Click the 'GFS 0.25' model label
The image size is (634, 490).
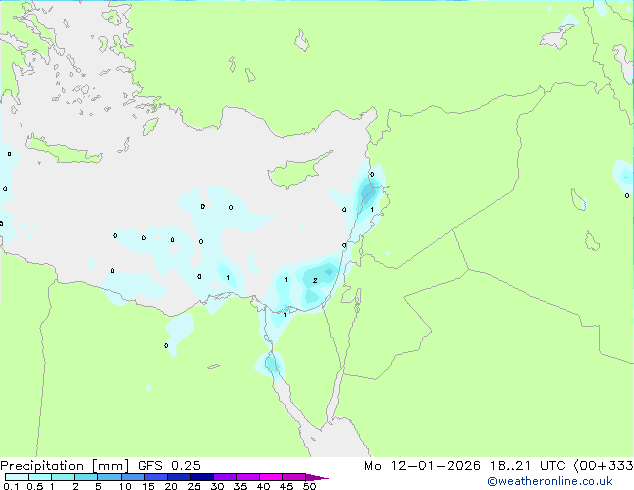169,466
